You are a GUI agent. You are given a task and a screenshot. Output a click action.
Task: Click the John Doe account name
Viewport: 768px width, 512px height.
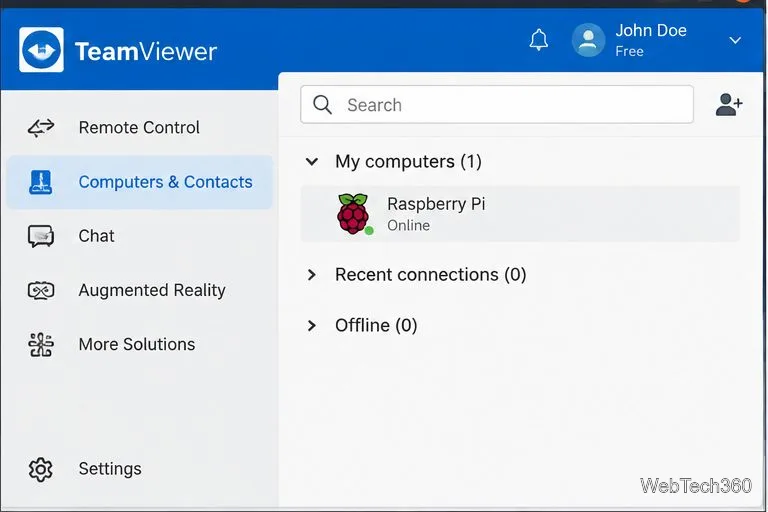coord(651,30)
